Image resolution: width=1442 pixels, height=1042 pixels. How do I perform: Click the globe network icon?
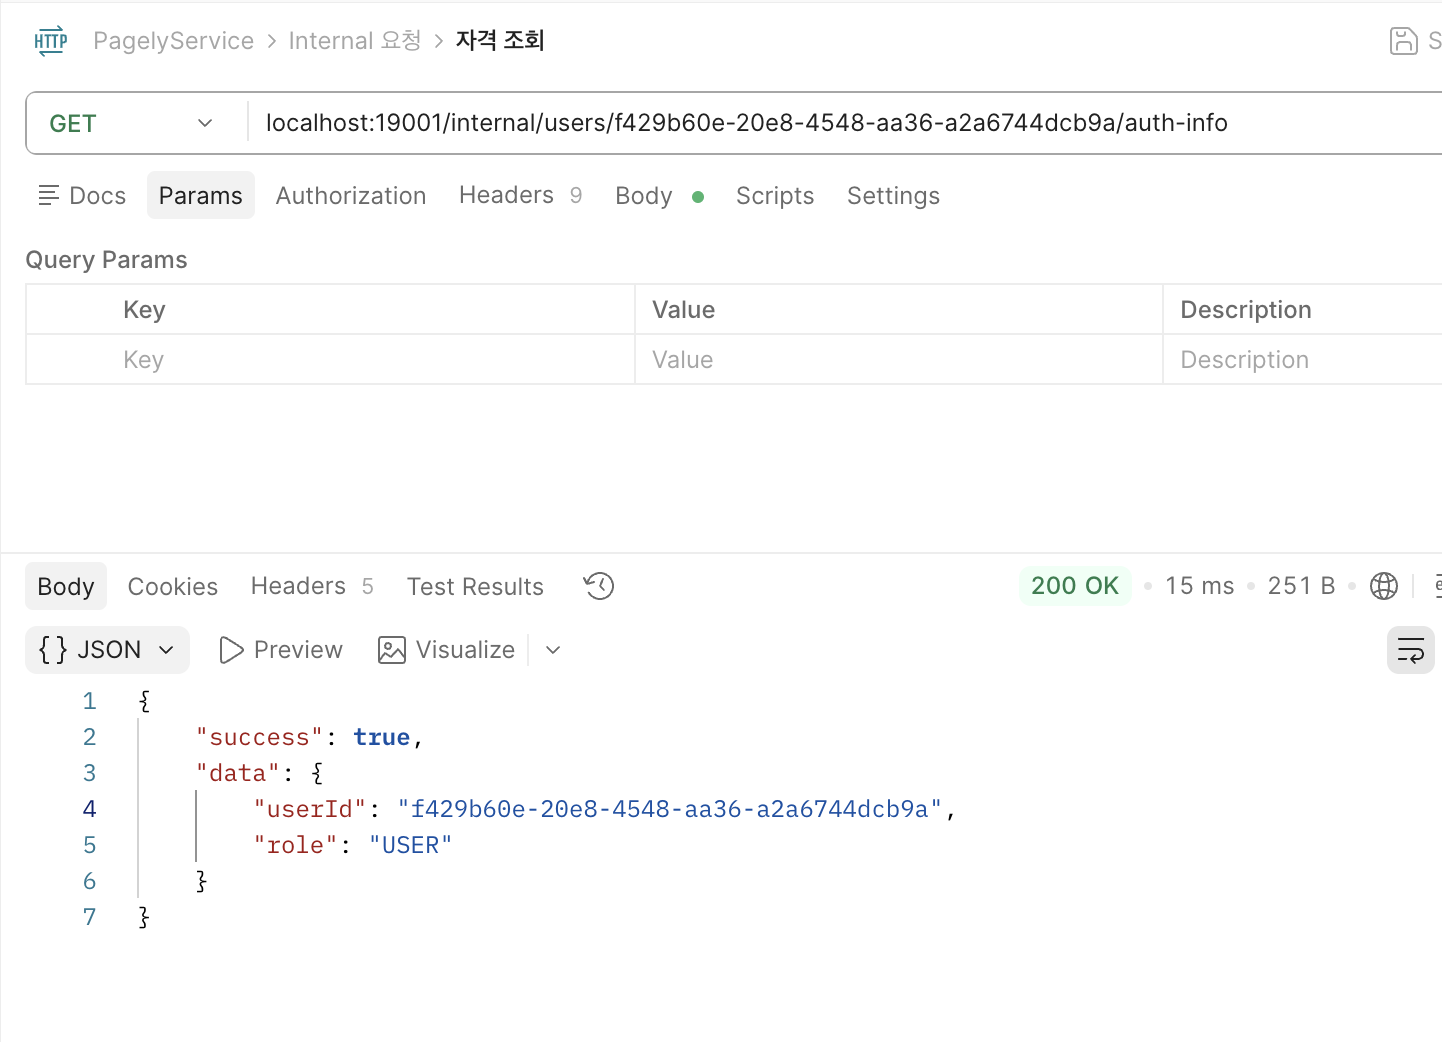pos(1384,586)
